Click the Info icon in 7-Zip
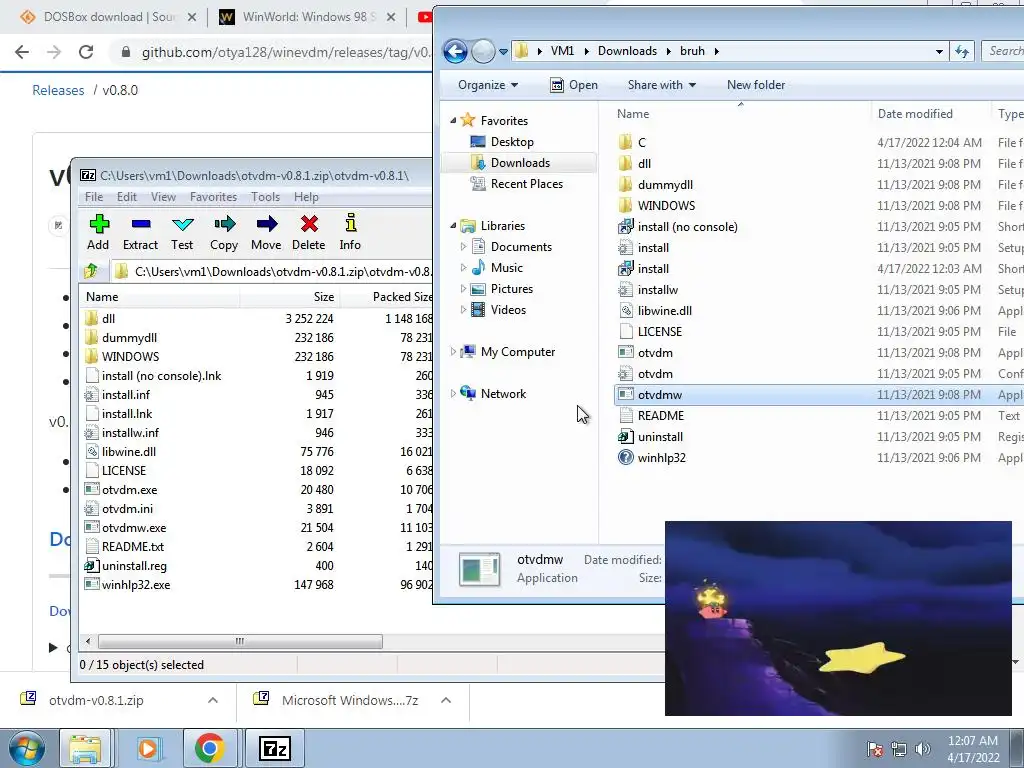1024x768 pixels. [351, 223]
